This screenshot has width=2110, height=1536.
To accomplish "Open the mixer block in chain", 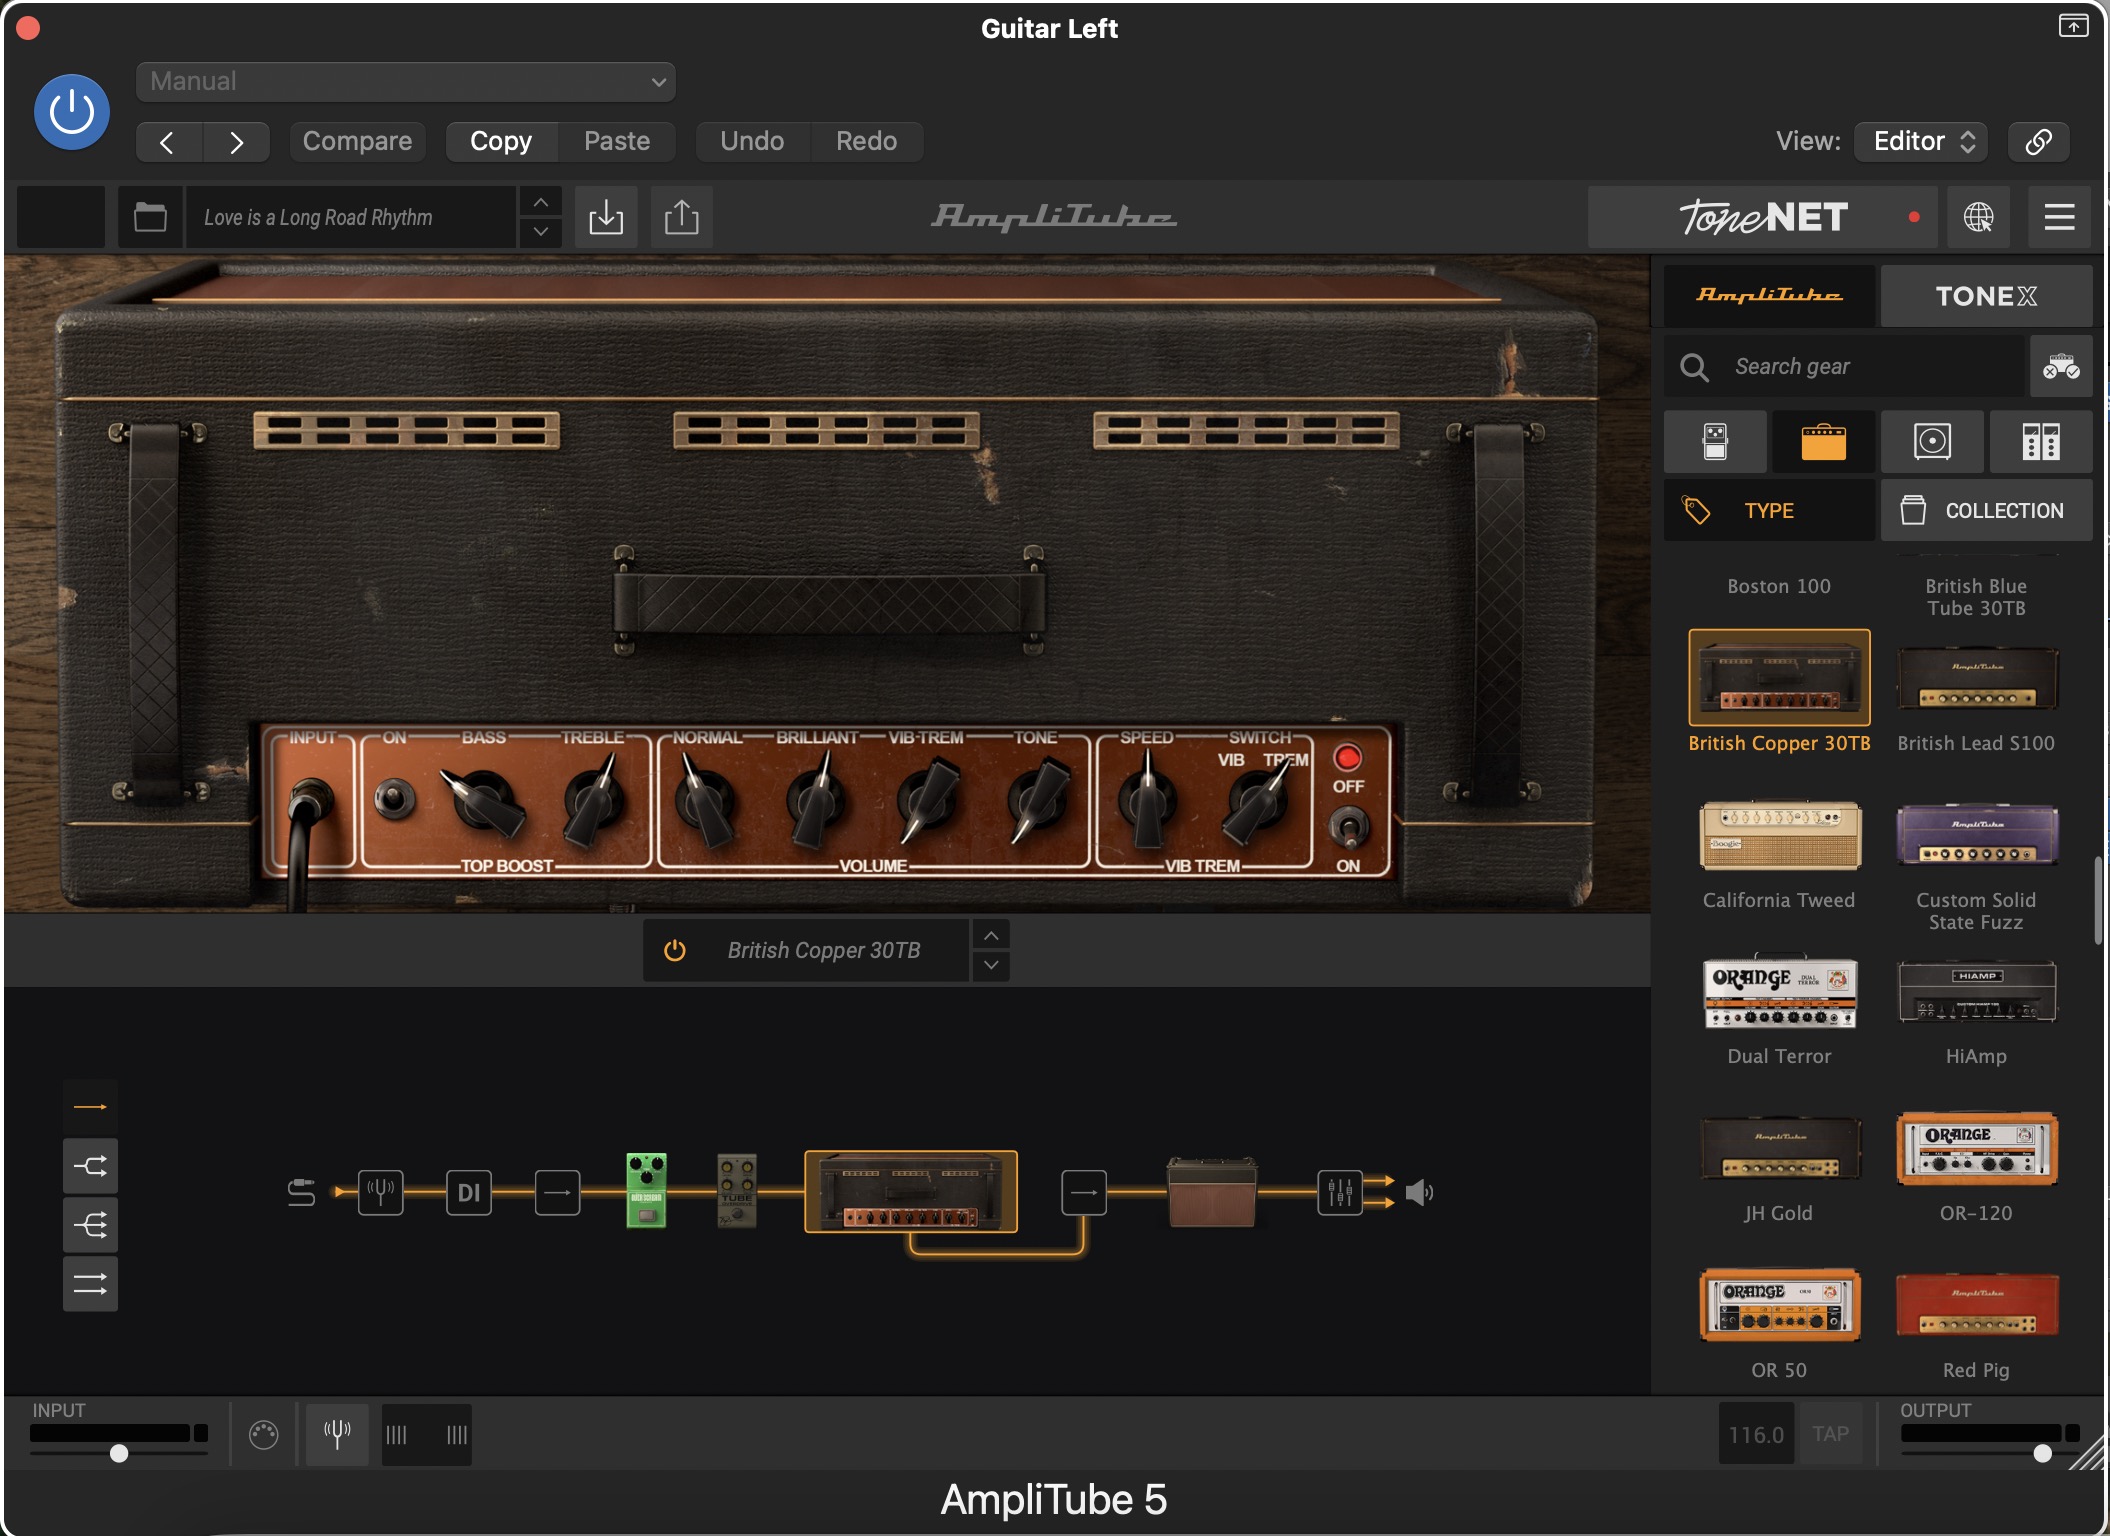I will pyautogui.click(x=1340, y=1192).
